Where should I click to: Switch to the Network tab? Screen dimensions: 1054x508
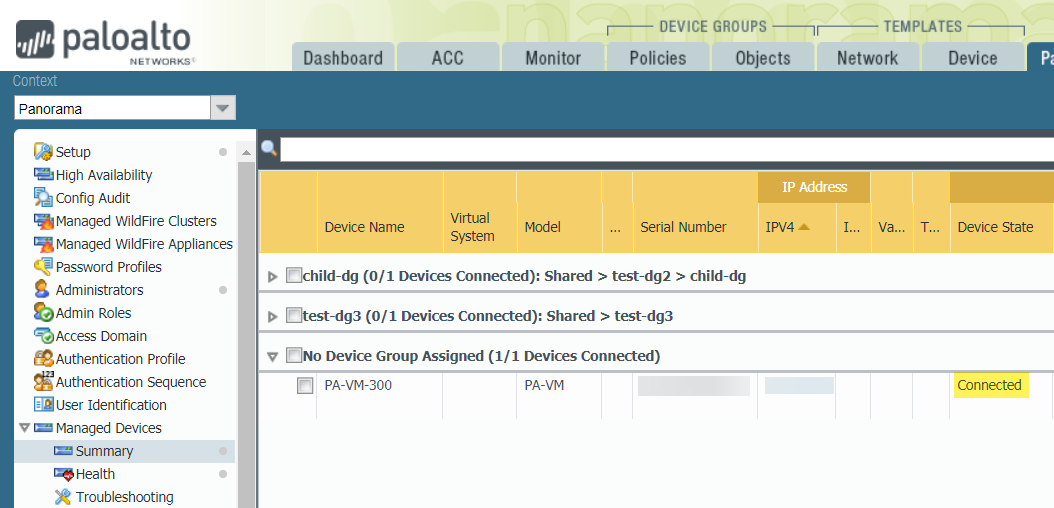(x=867, y=58)
